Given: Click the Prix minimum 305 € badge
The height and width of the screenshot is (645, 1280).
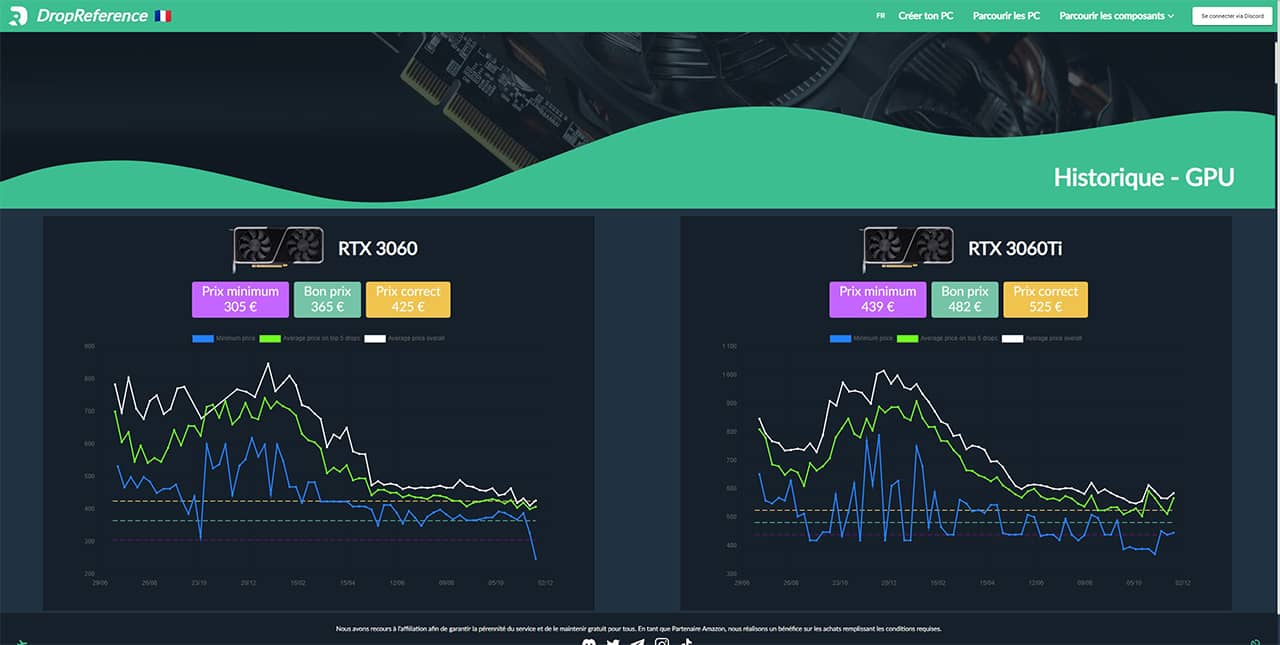Looking at the screenshot, I should (x=240, y=299).
